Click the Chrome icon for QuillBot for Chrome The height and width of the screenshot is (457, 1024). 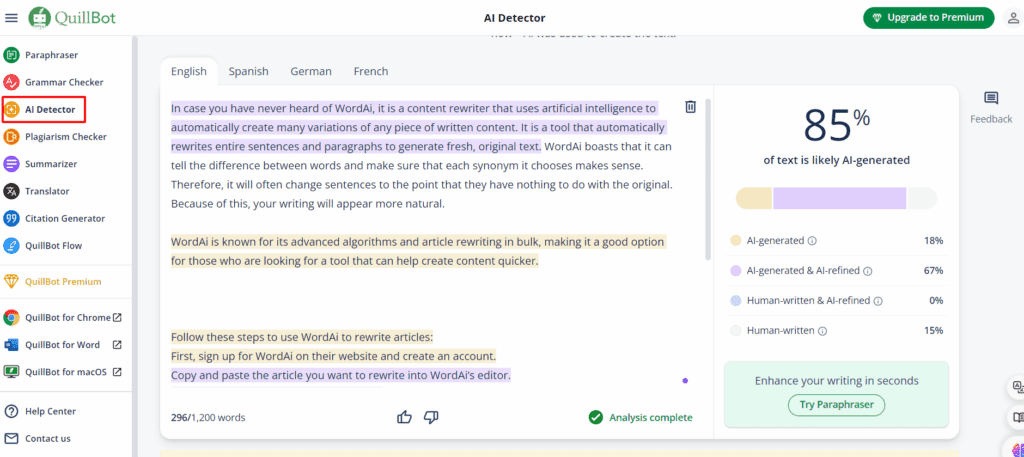[12, 318]
